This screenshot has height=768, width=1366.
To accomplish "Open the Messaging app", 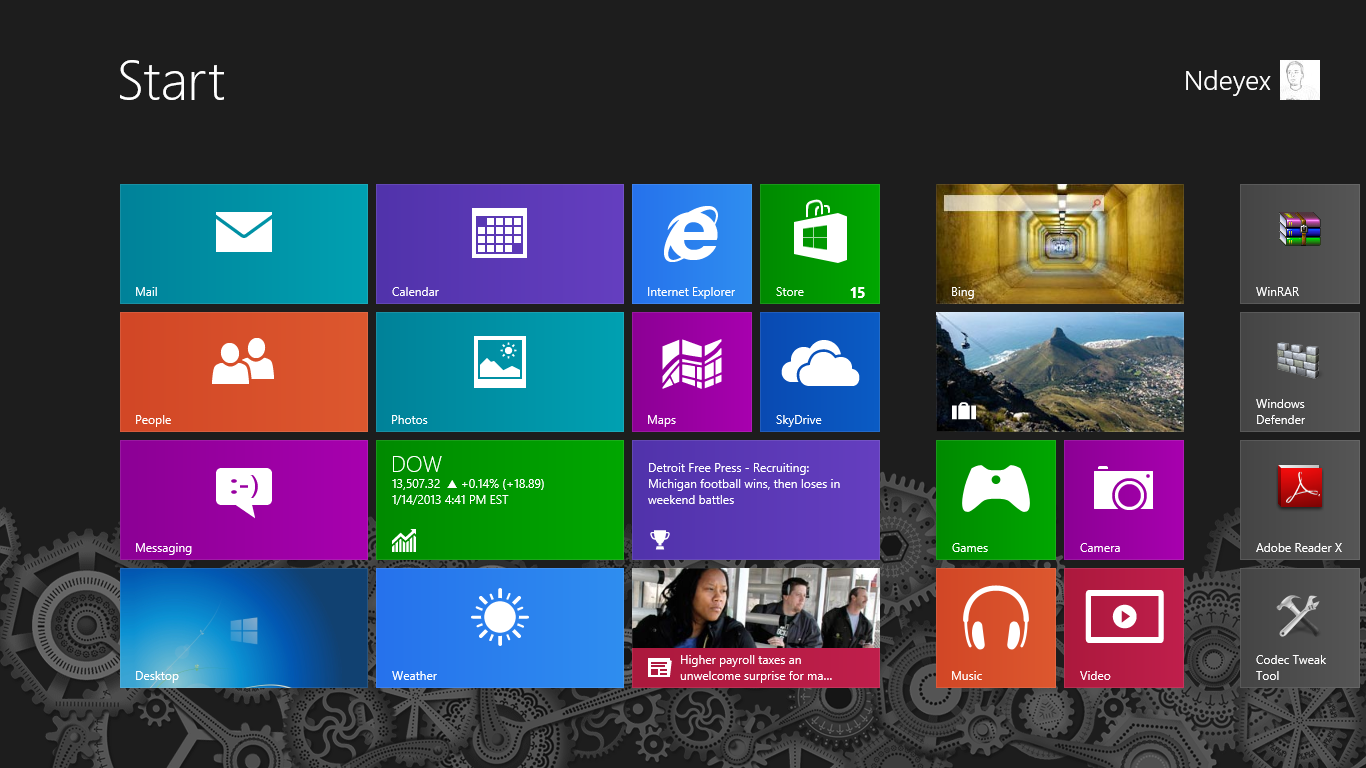I will [243, 499].
